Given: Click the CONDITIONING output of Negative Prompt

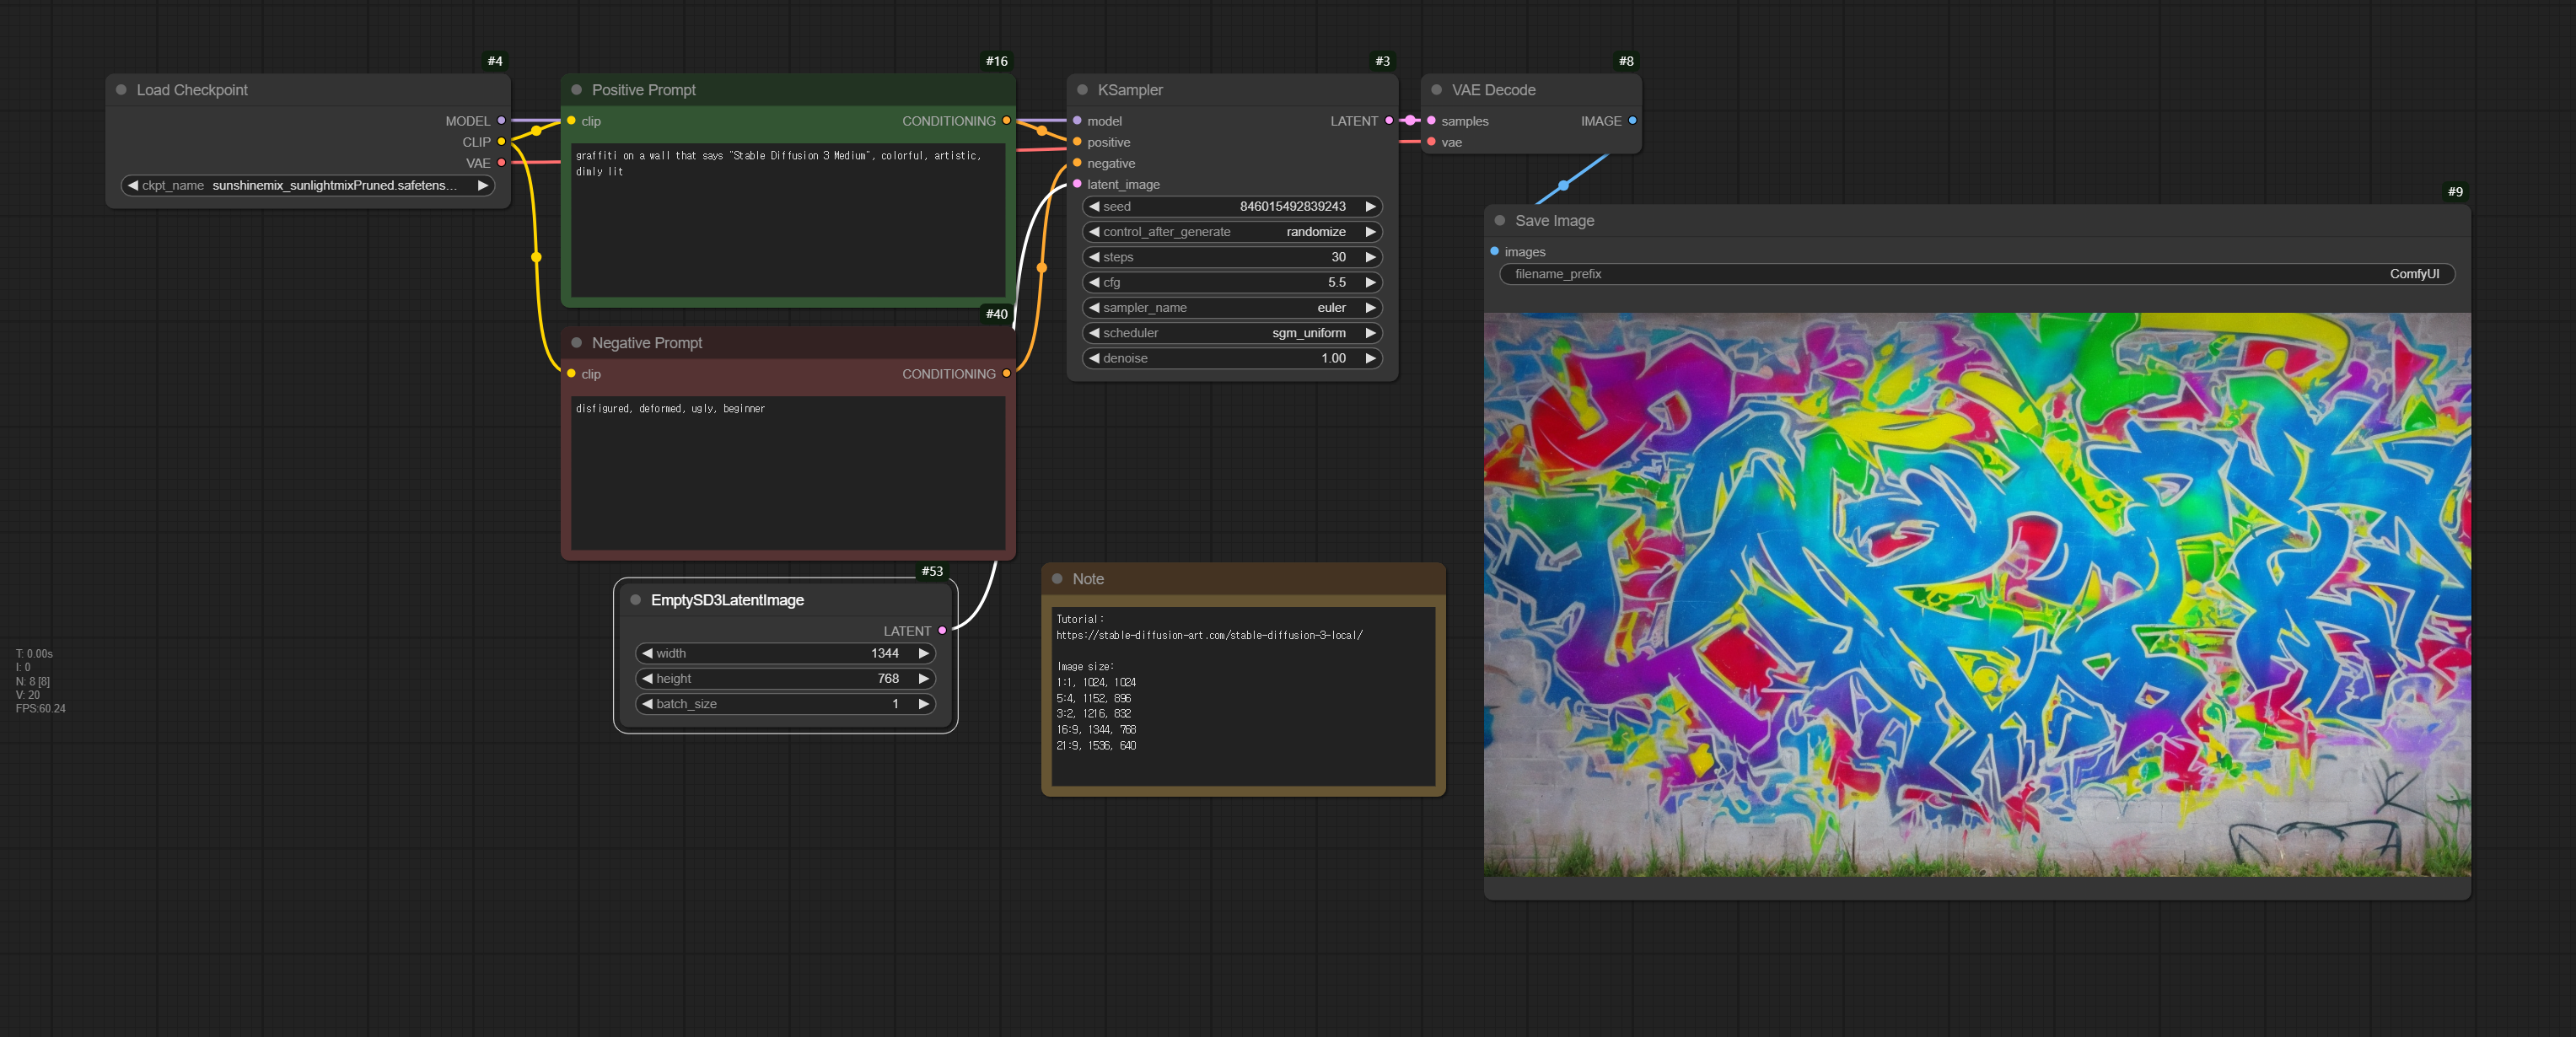Looking at the screenshot, I should (1006, 374).
